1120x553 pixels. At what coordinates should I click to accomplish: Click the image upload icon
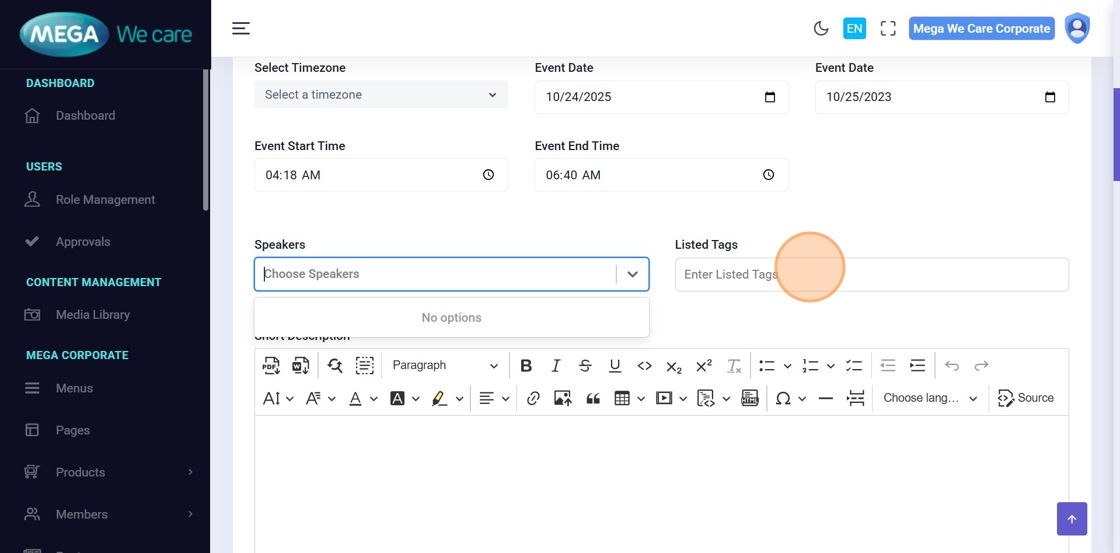pos(563,398)
